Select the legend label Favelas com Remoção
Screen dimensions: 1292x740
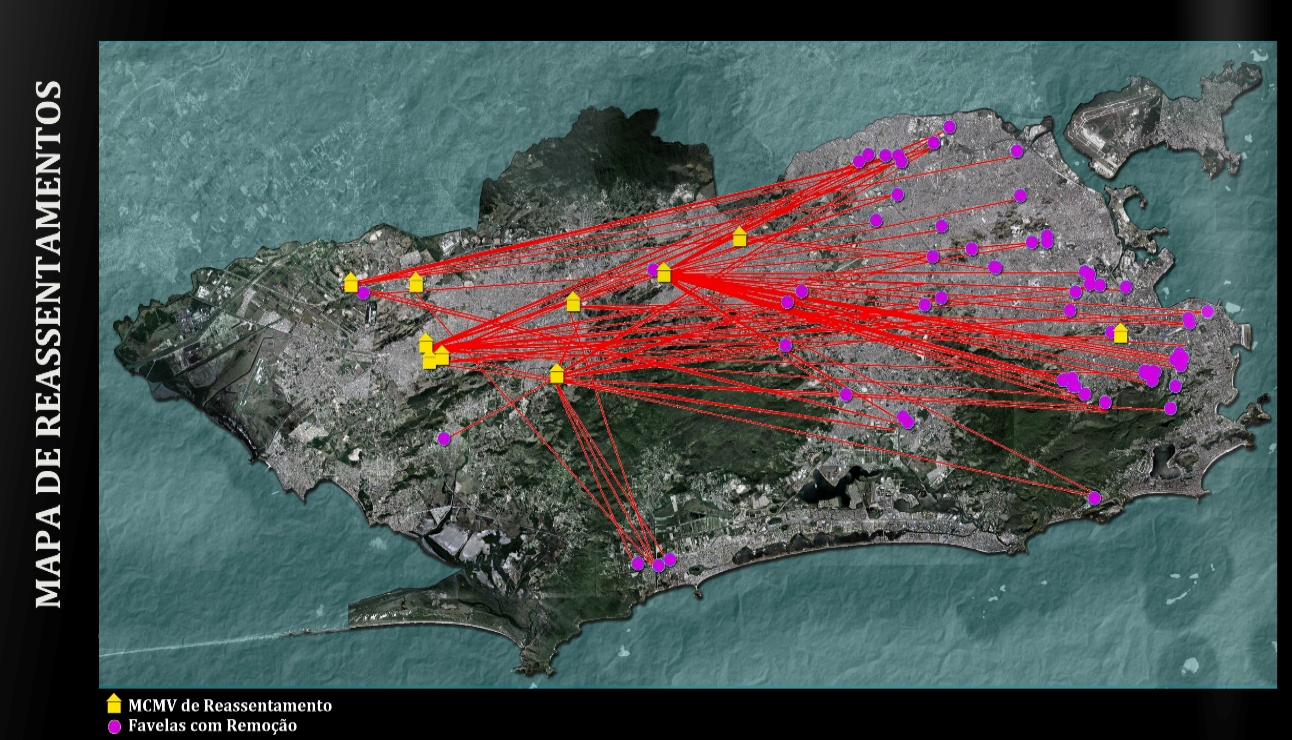(x=213, y=727)
